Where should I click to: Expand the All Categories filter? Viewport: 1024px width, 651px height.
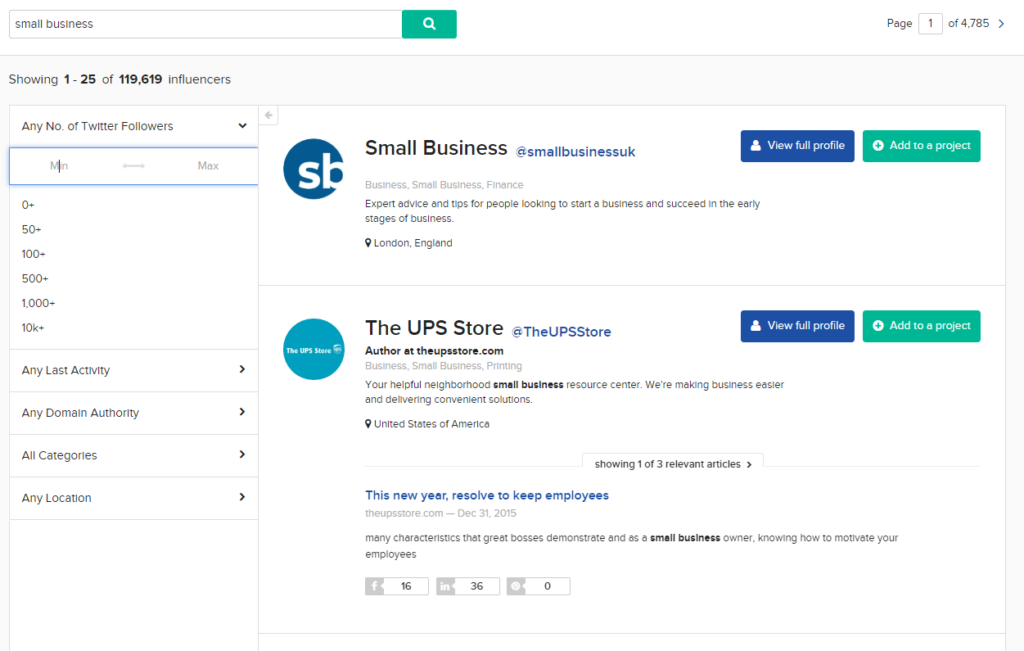click(242, 455)
